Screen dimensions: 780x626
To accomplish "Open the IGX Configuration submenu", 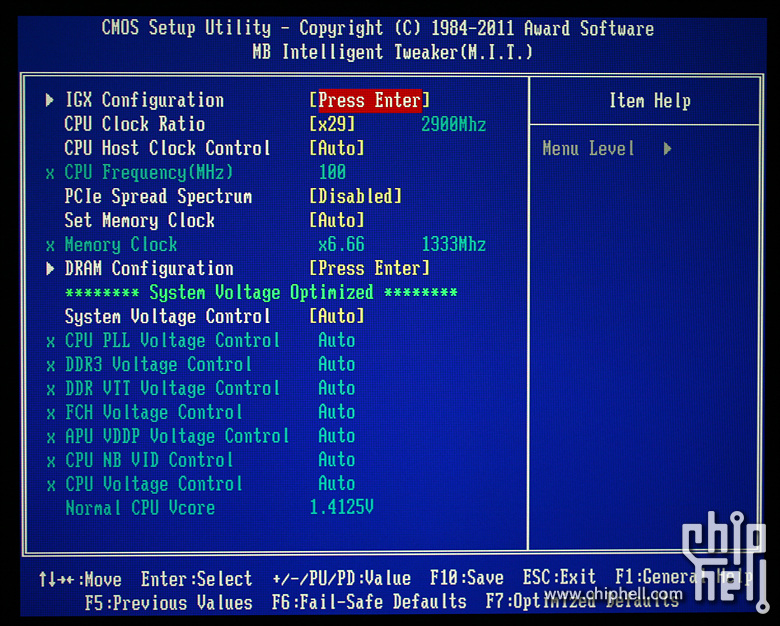I will 145,100.
